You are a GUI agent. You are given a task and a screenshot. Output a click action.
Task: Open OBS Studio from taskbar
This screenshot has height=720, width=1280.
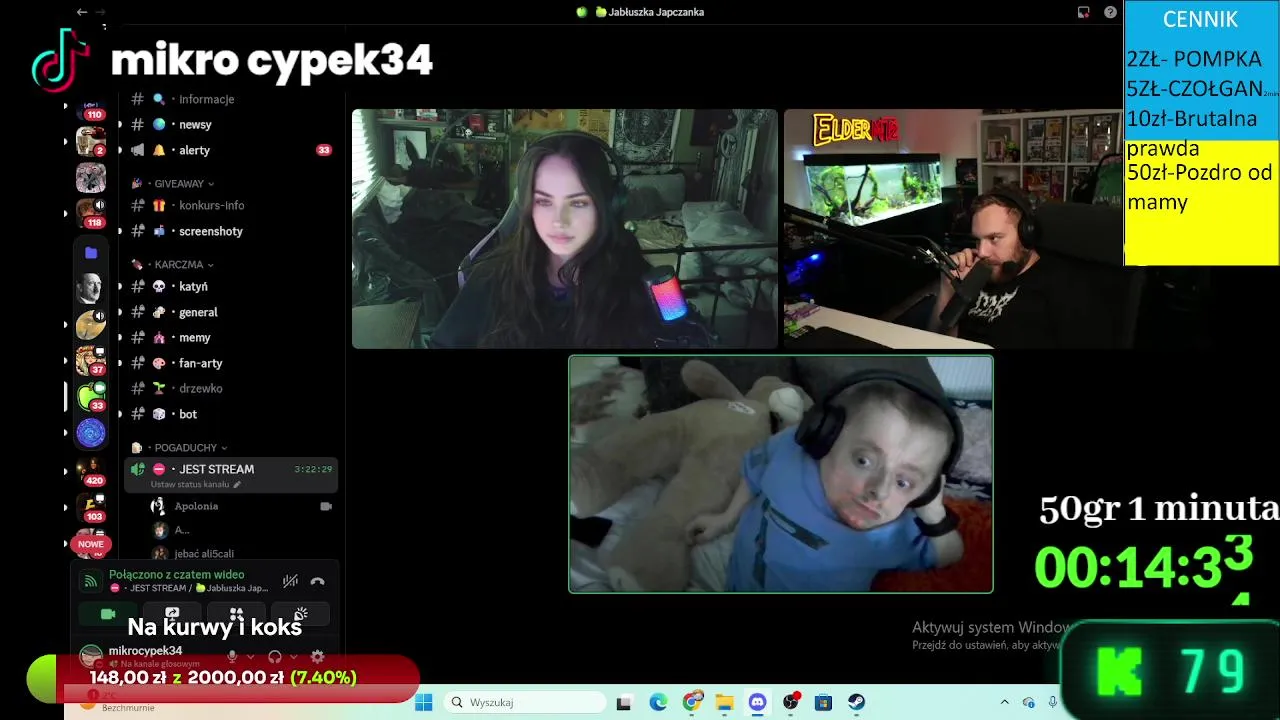(x=791, y=702)
